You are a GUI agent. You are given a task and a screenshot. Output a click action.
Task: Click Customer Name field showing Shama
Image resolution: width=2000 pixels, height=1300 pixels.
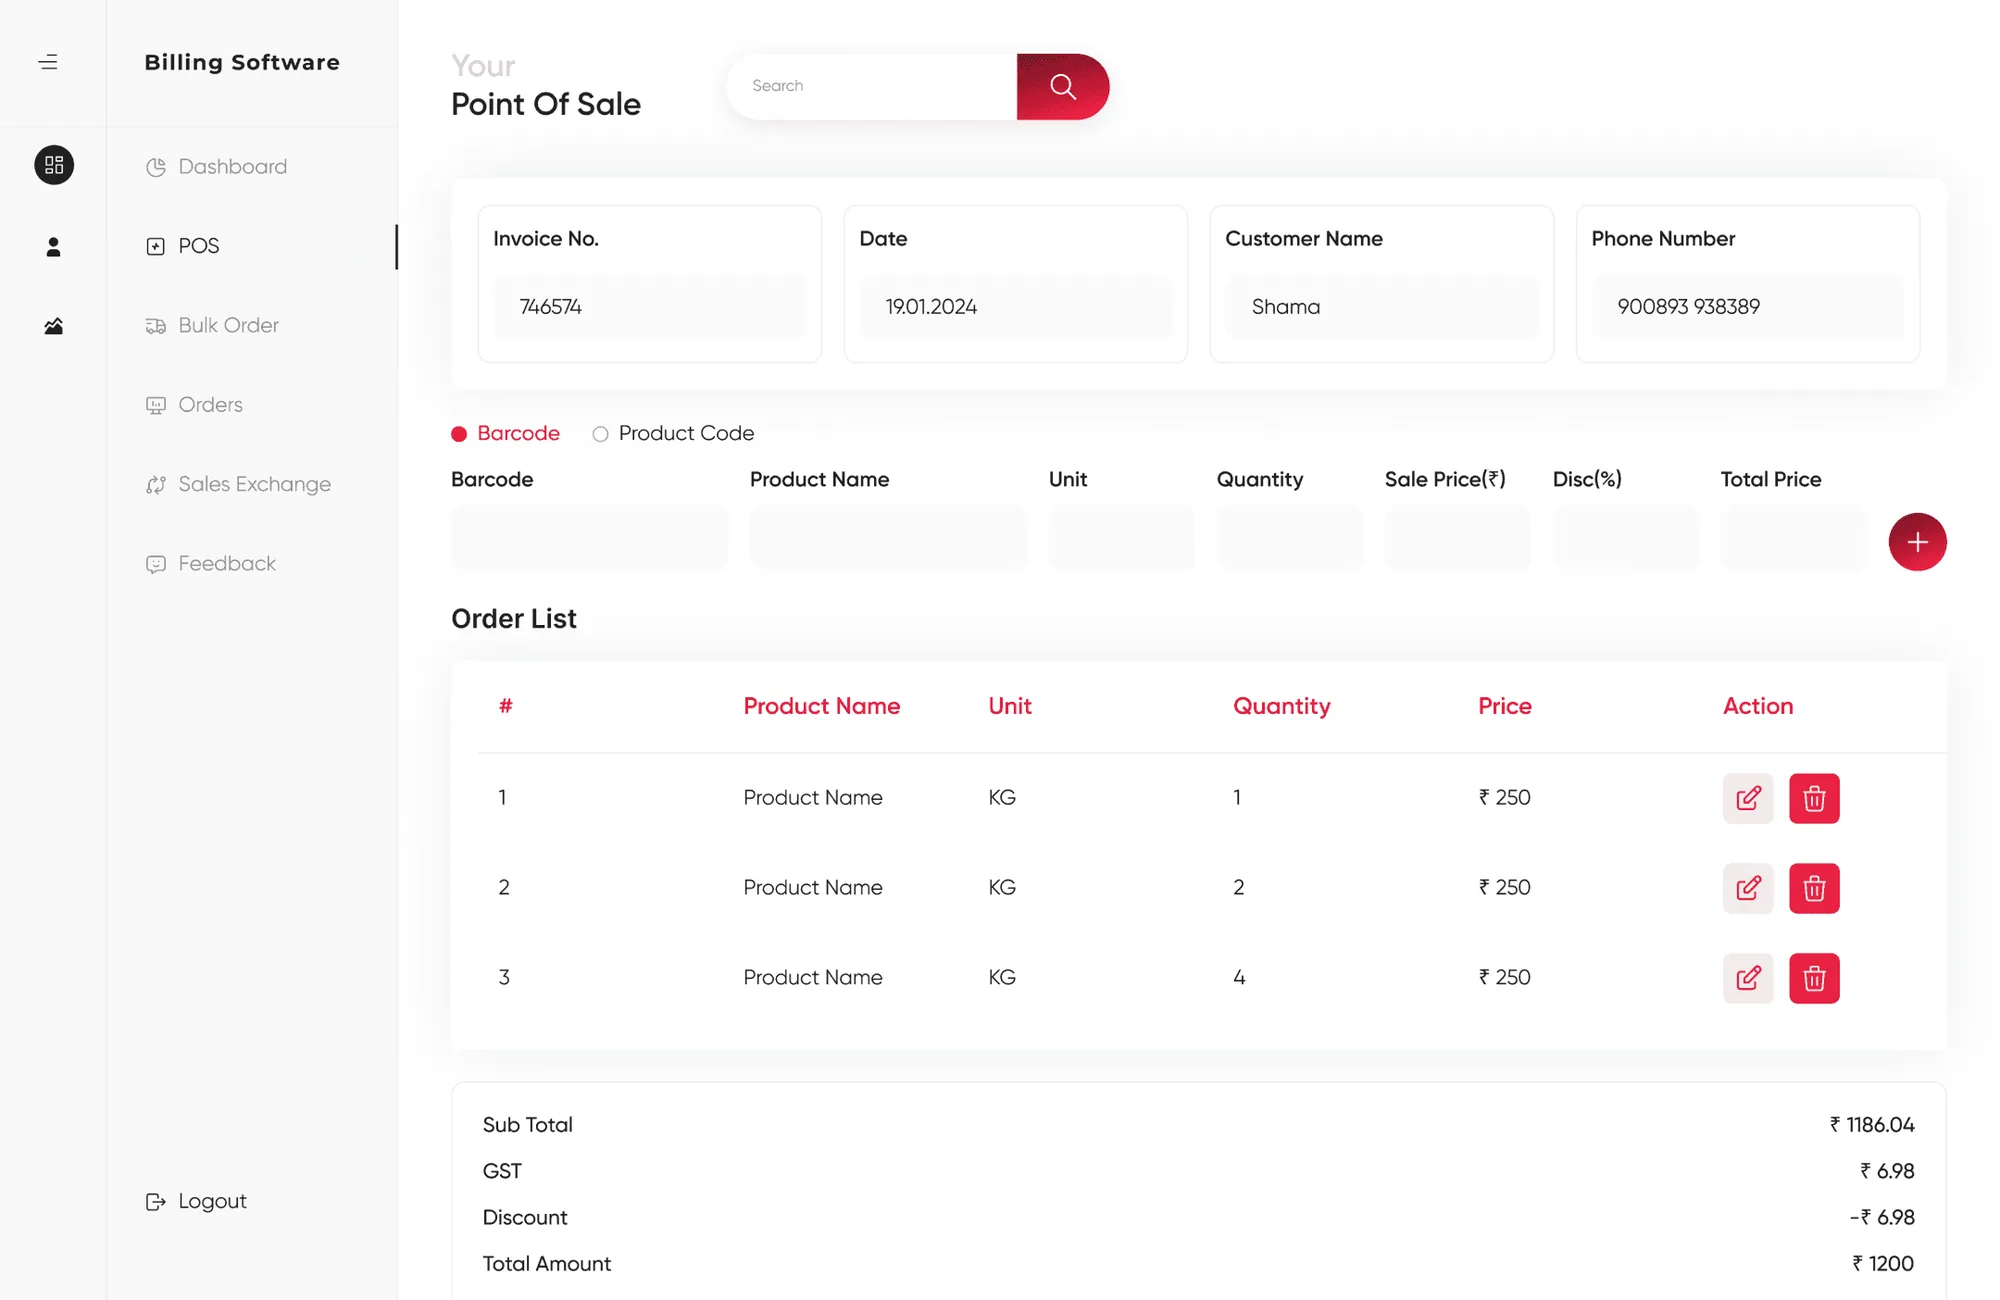(1382, 307)
